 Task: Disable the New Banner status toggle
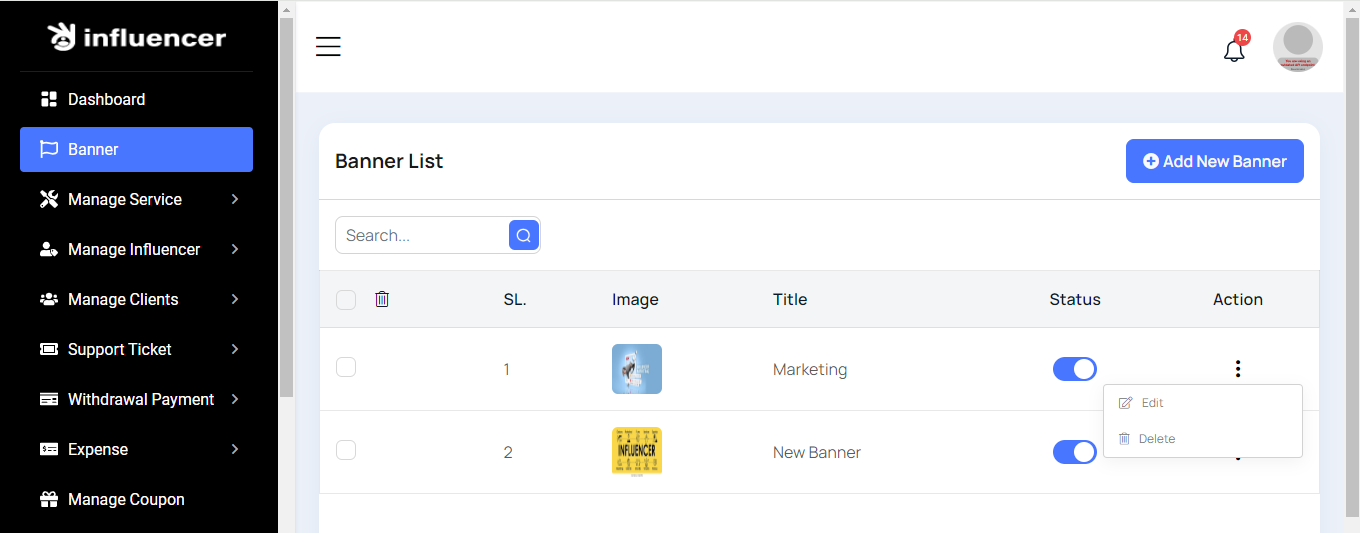coord(1074,452)
